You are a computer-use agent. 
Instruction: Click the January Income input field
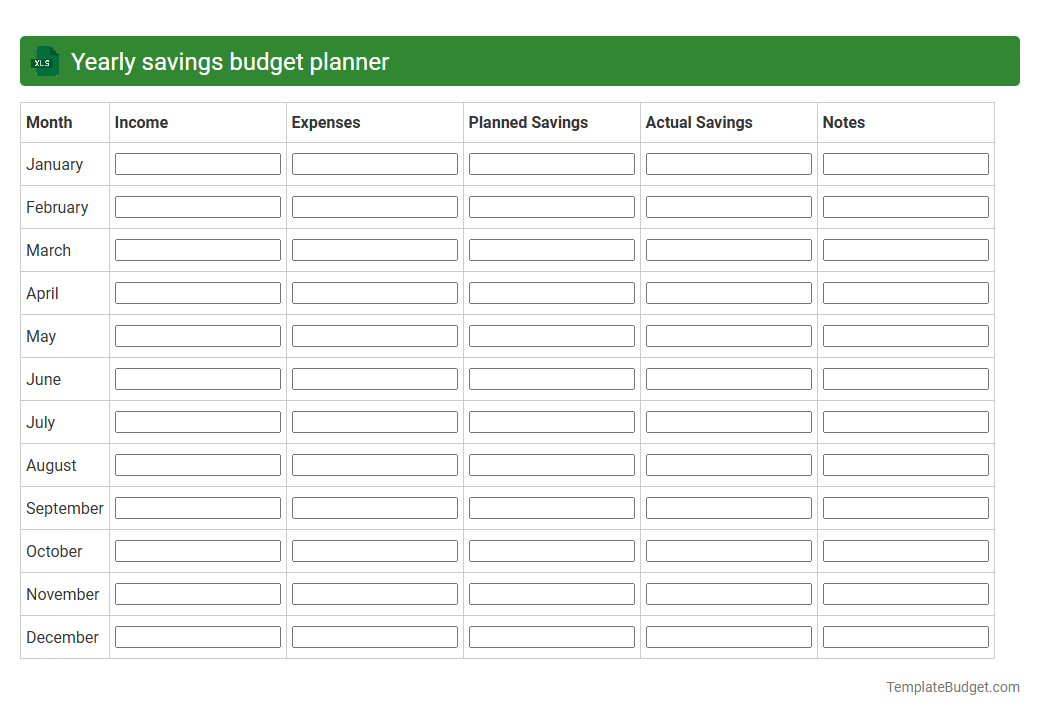[197, 163]
